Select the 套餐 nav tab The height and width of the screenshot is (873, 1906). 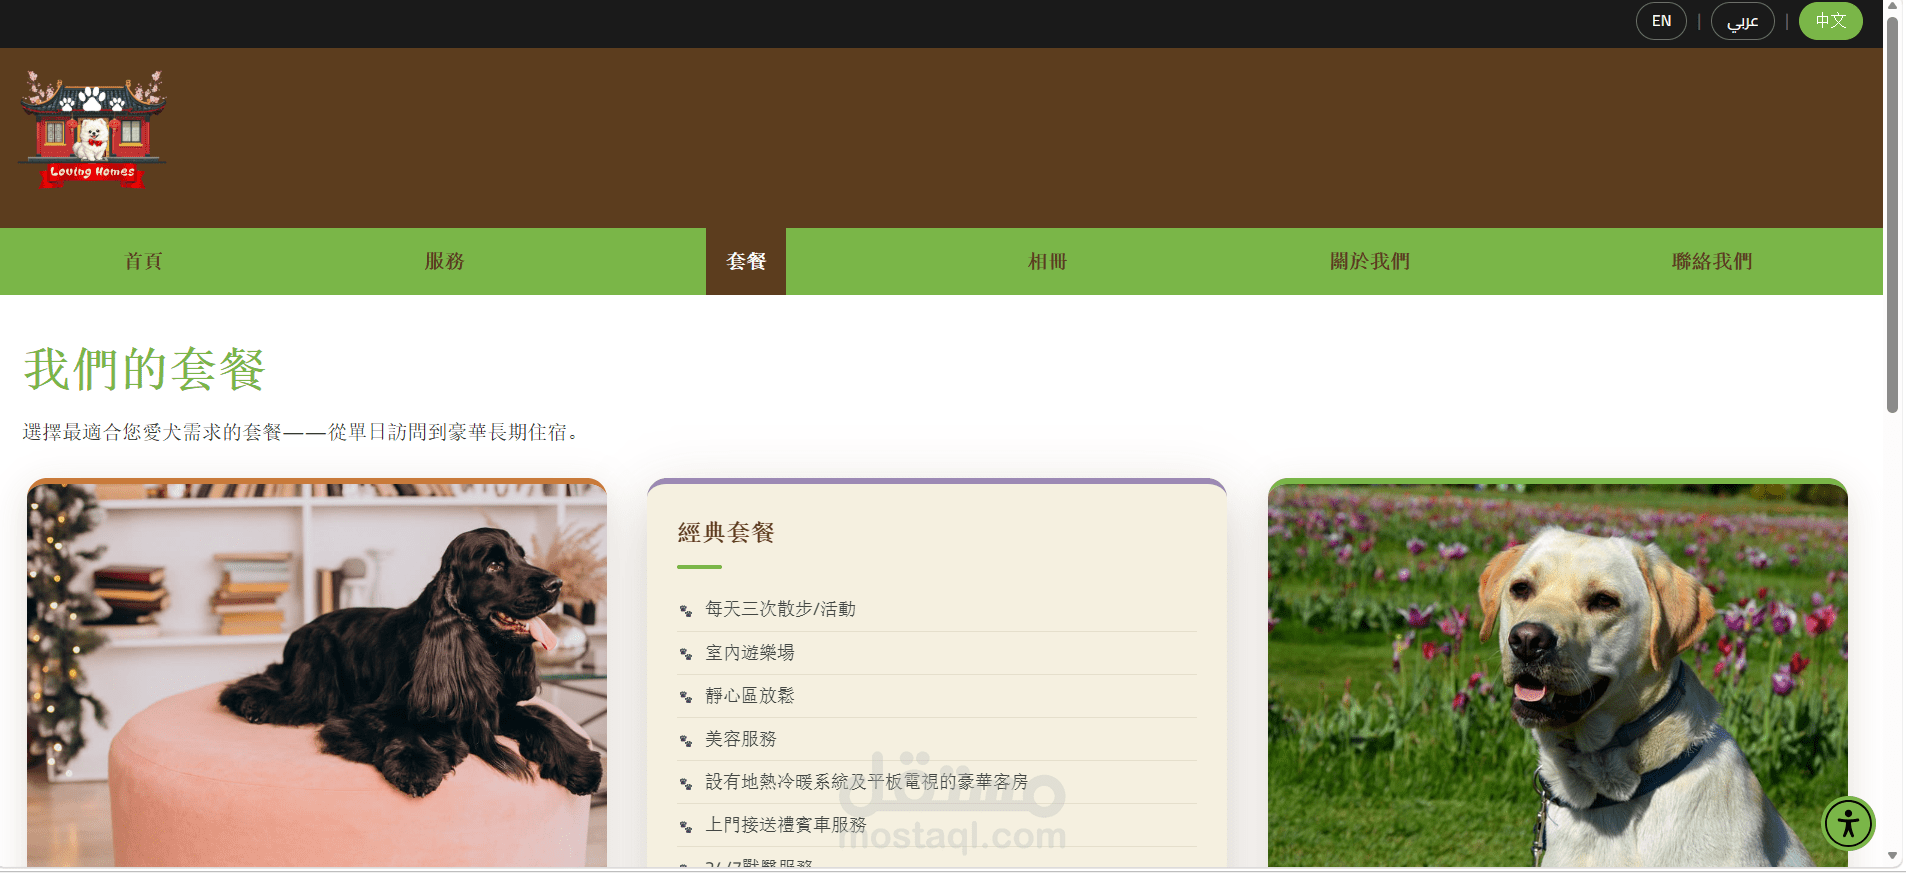coord(746,261)
